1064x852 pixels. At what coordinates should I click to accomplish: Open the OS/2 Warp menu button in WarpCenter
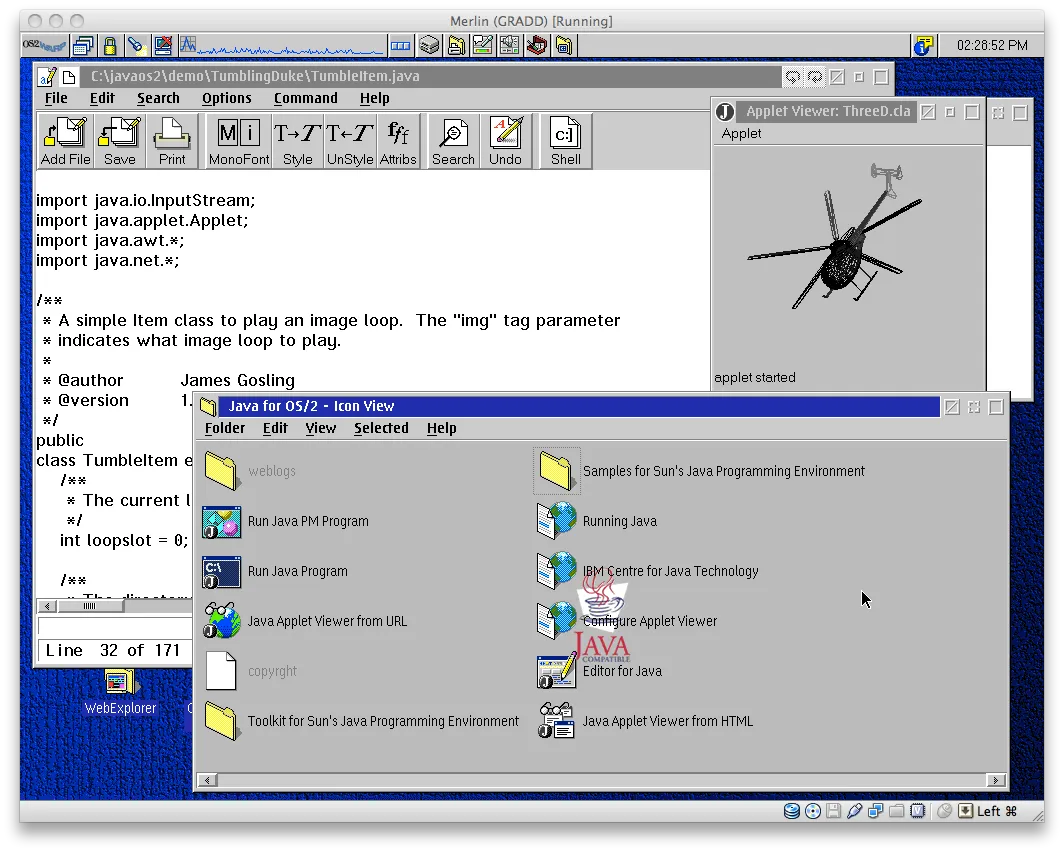(44, 45)
